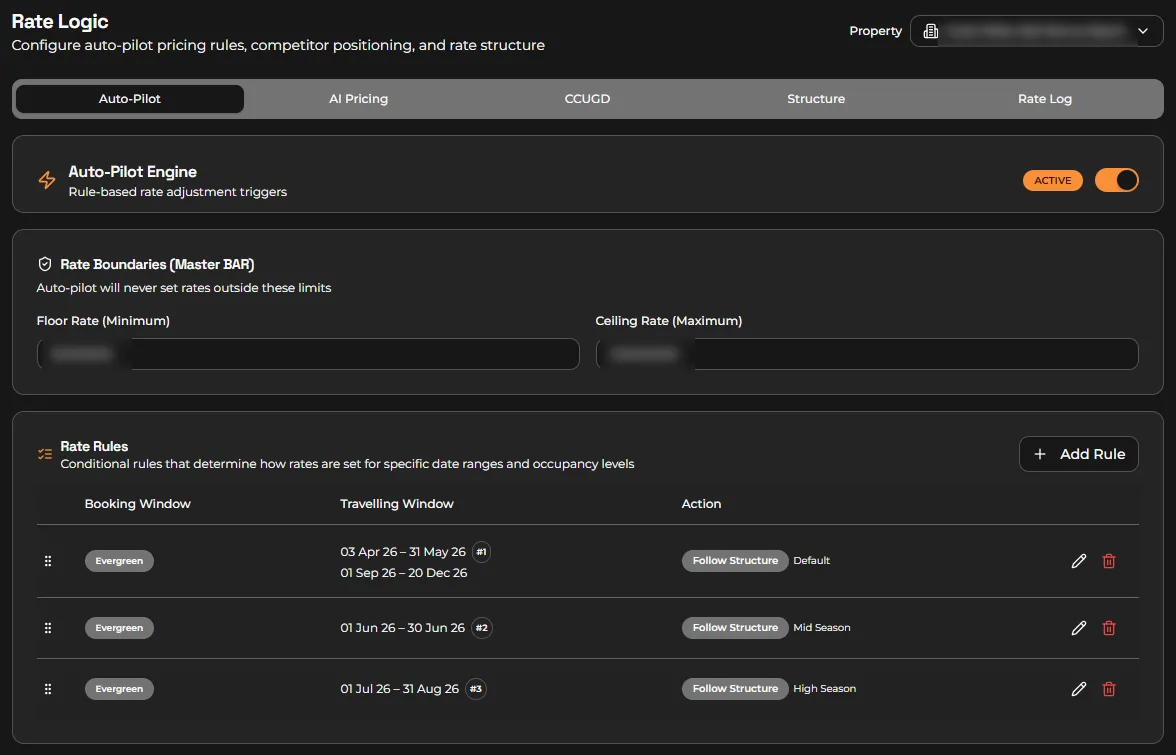Click the #3 priority badge

click(x=476, y=689)
